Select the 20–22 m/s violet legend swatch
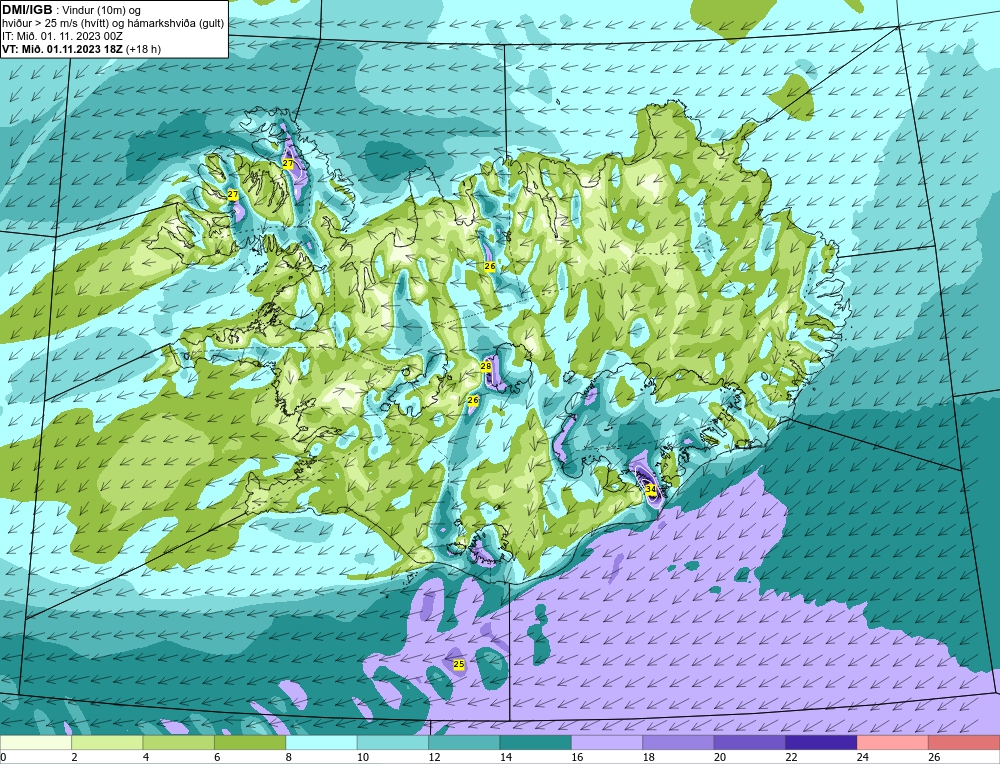Viewport: 1000px width, 764px height. click(x=750, y=743)
